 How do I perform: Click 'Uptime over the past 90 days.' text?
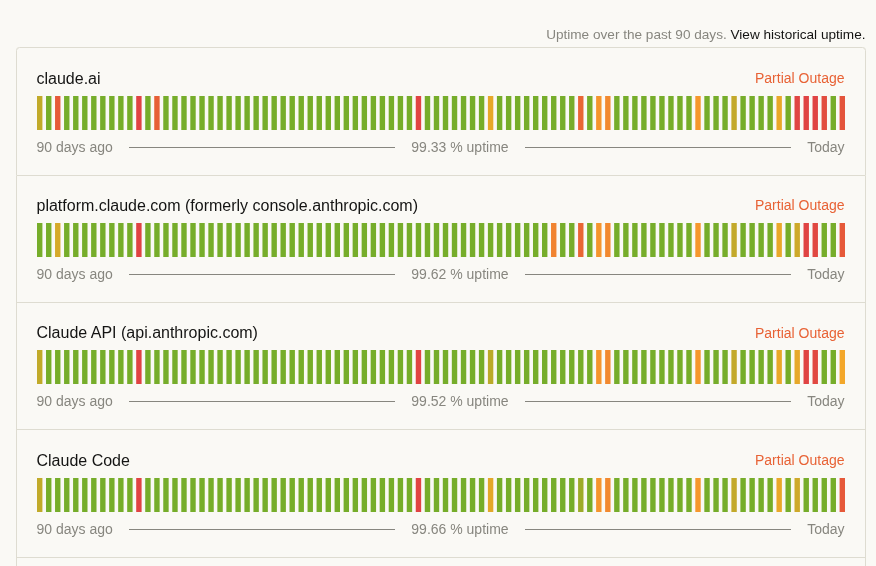(636, 35)
